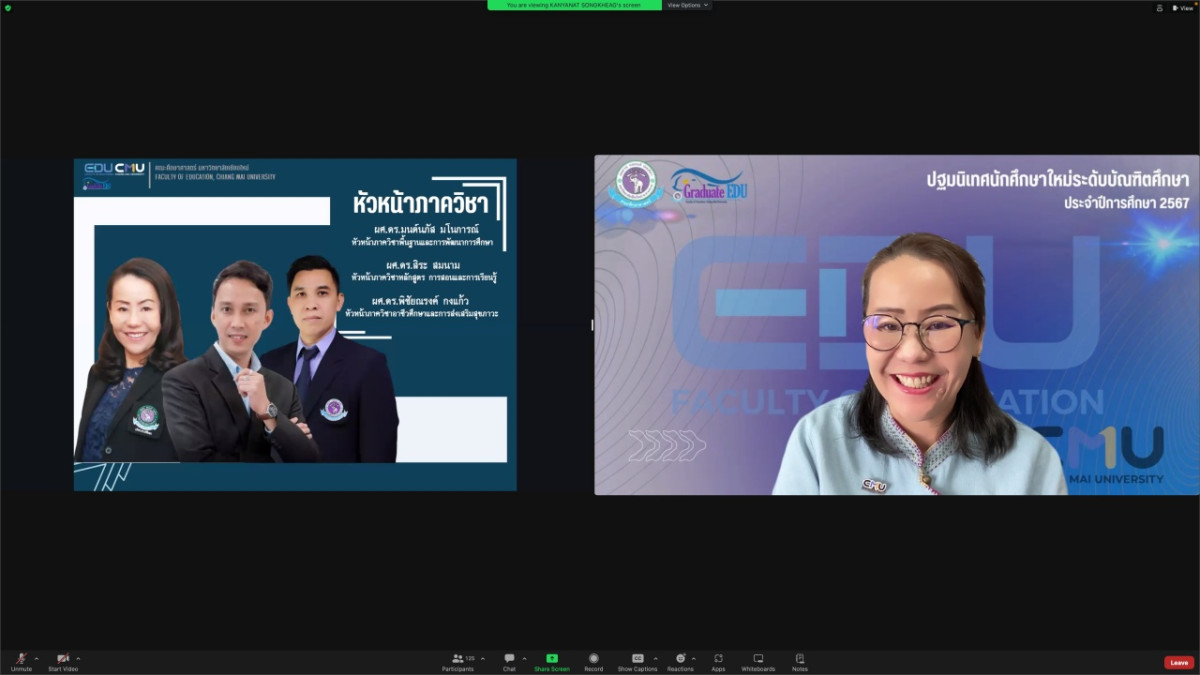Open the Participants panel
The height and width of the screenshot is (675, 1200).
458,659
